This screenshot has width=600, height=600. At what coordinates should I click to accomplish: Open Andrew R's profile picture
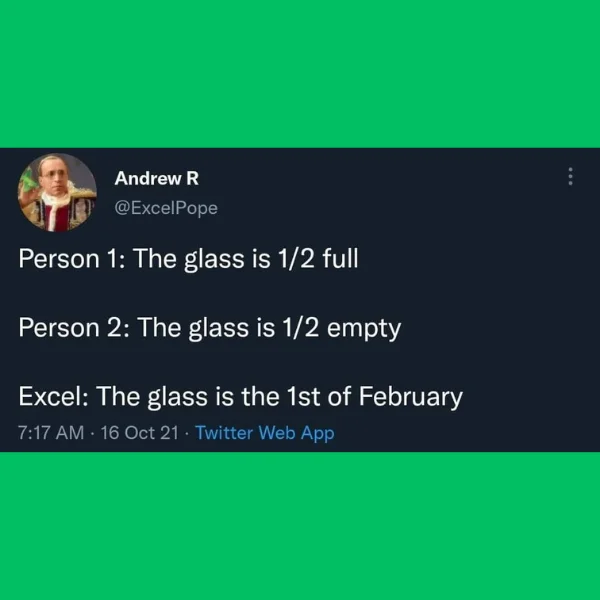57,192
